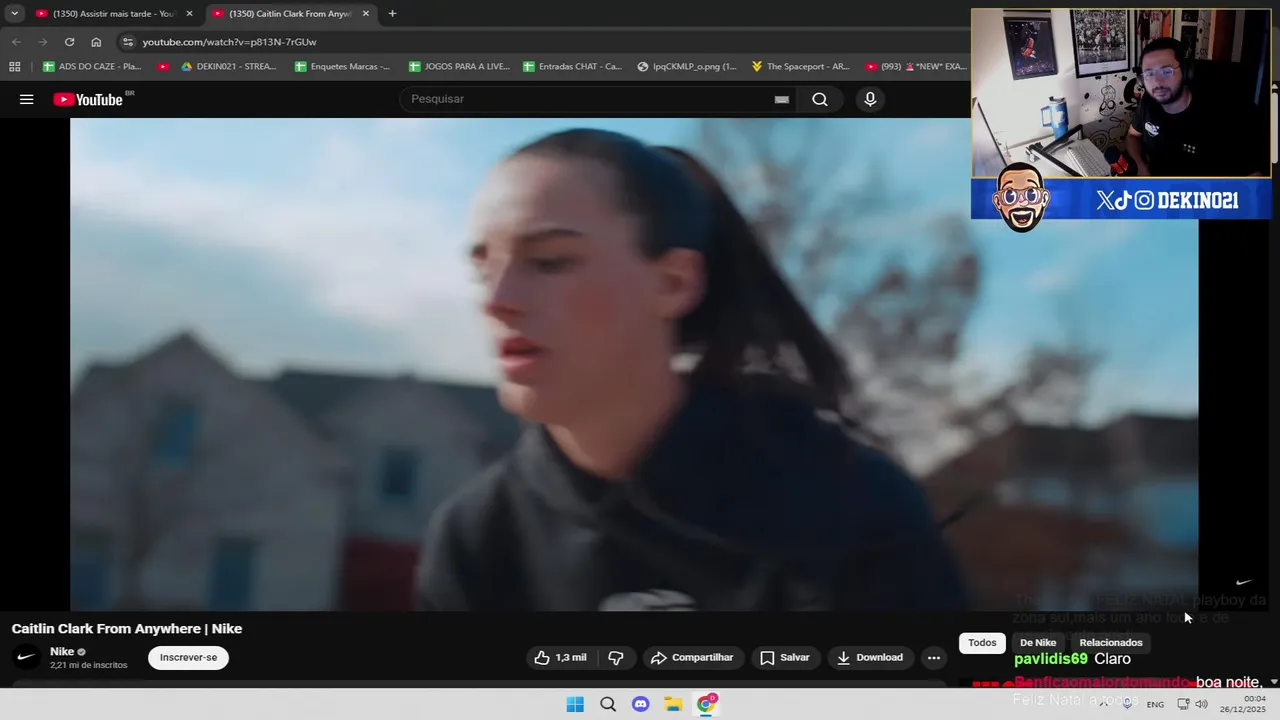
Task: Open Windows taskbar search
Action: (x=608, y=704)
